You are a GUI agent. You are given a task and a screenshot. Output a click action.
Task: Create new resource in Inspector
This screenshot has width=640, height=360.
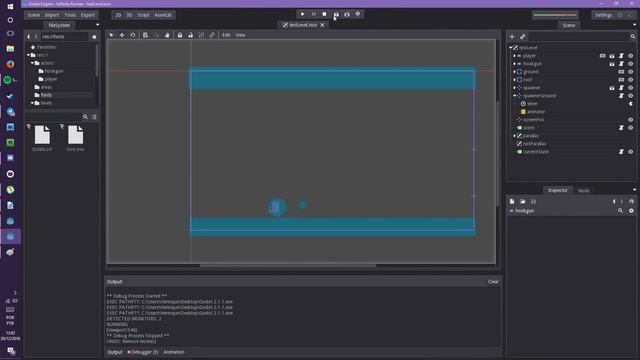pyautogui.click(x=512, y=201)
